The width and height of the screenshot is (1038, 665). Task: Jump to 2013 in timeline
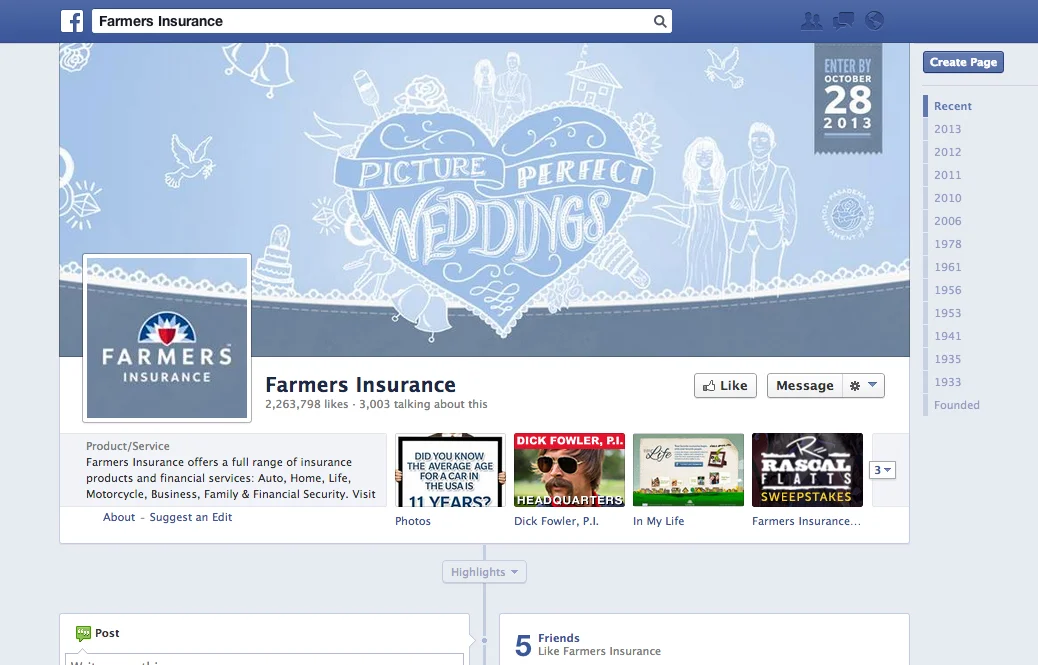pyautogui.click(x=947, y=129)
